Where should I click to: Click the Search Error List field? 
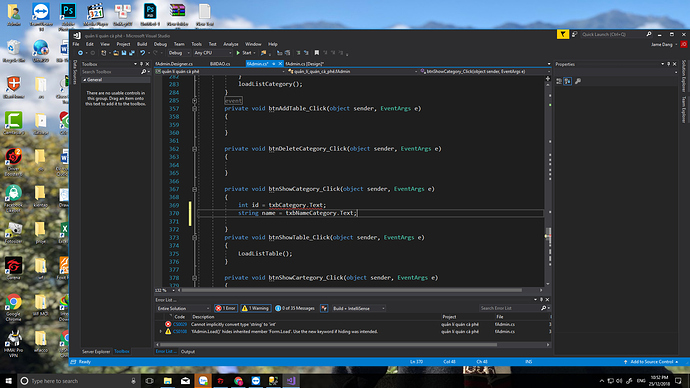510,308
